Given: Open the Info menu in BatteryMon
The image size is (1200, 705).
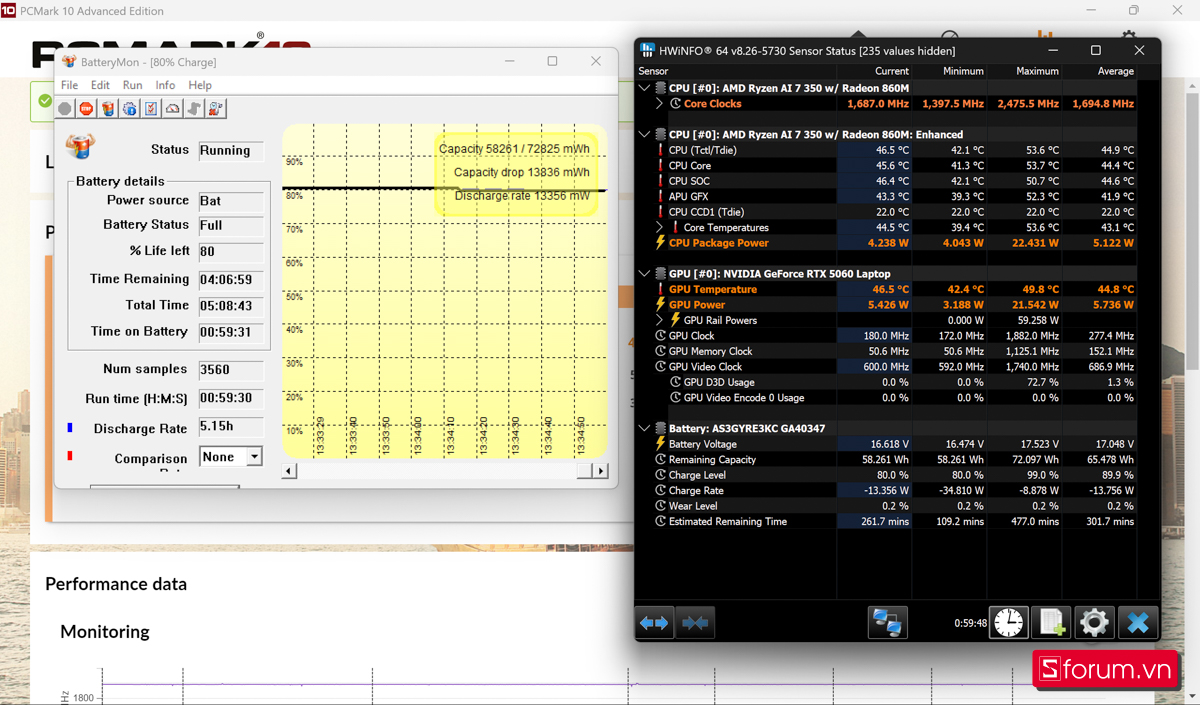Looking at the screenshot, I should click(165, 85).
